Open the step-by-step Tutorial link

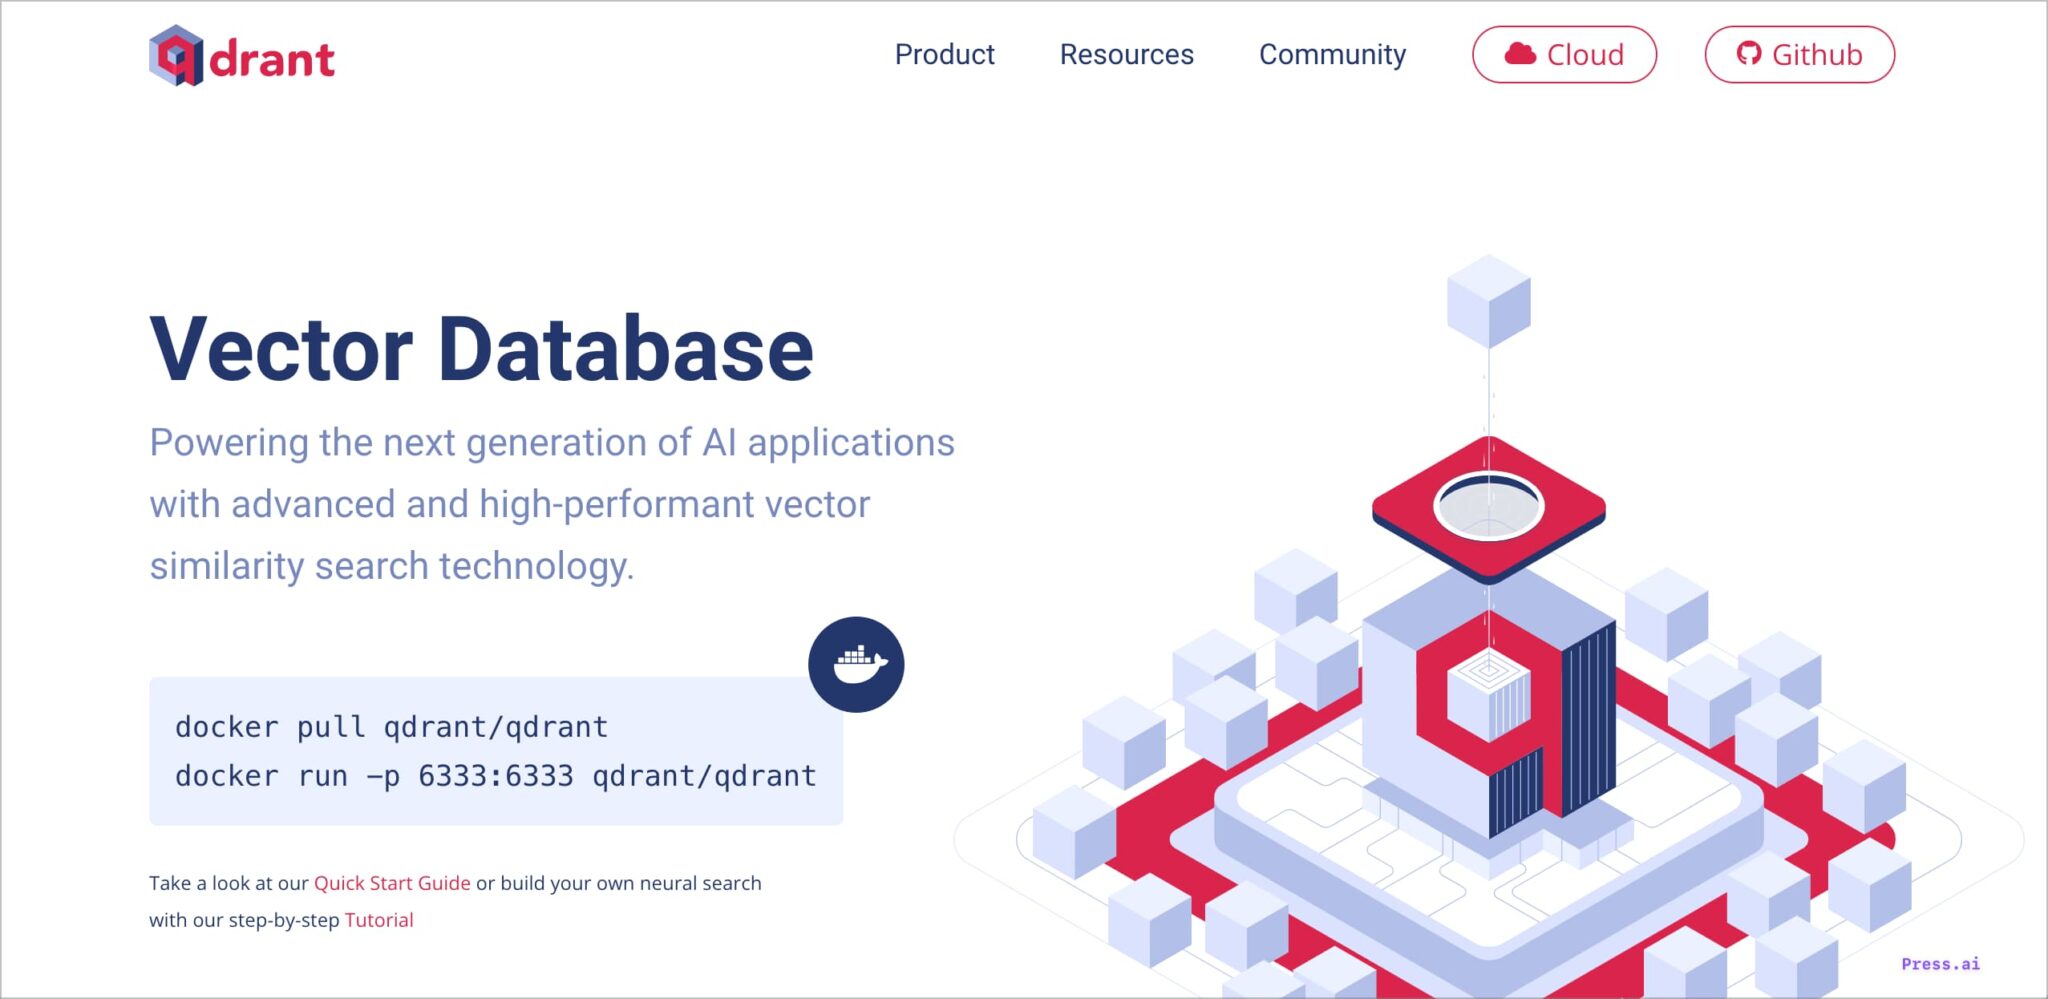[379, 920]
